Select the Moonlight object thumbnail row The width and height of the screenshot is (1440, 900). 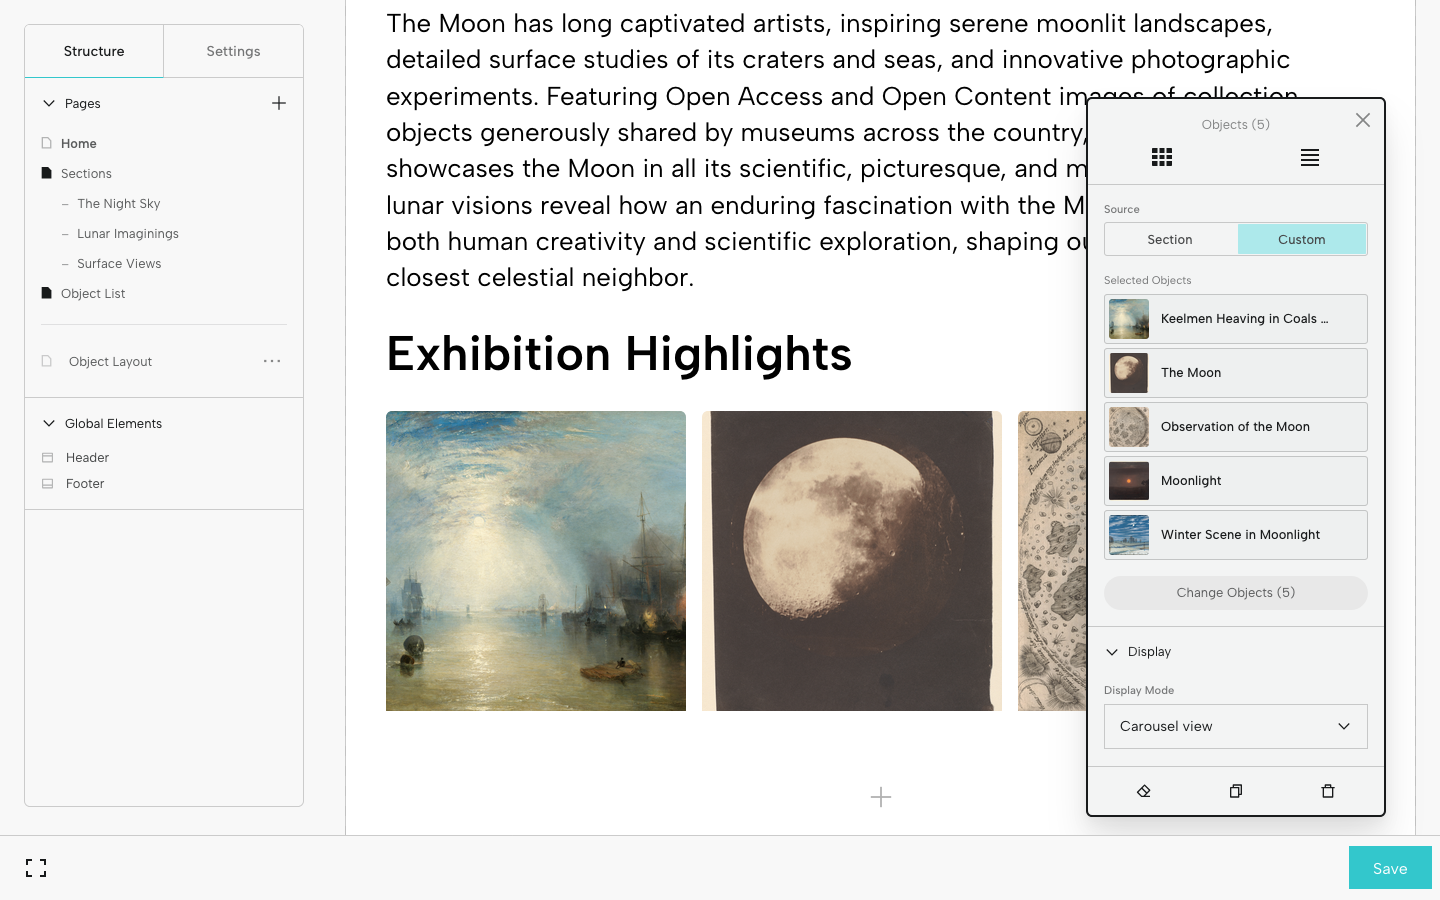tap(1235, 481)
